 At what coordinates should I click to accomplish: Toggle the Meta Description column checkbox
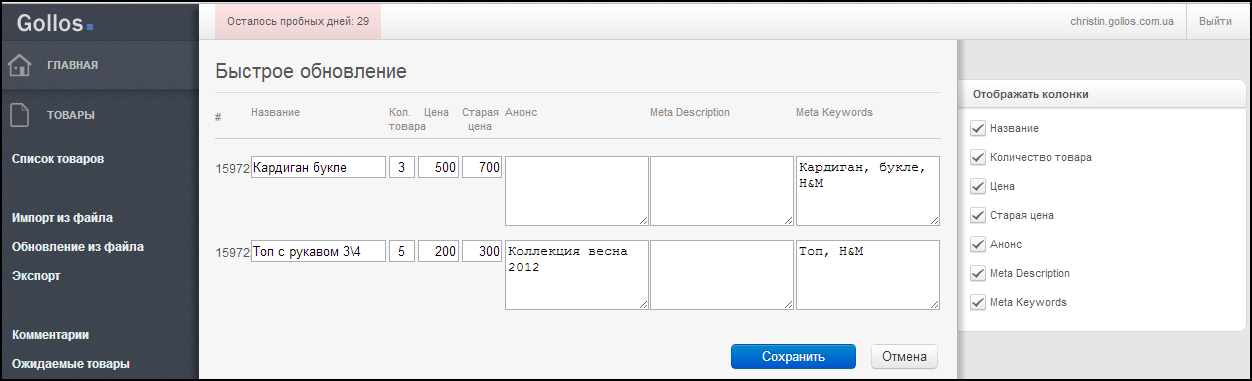pyautogui.click(x=978, y=274)
